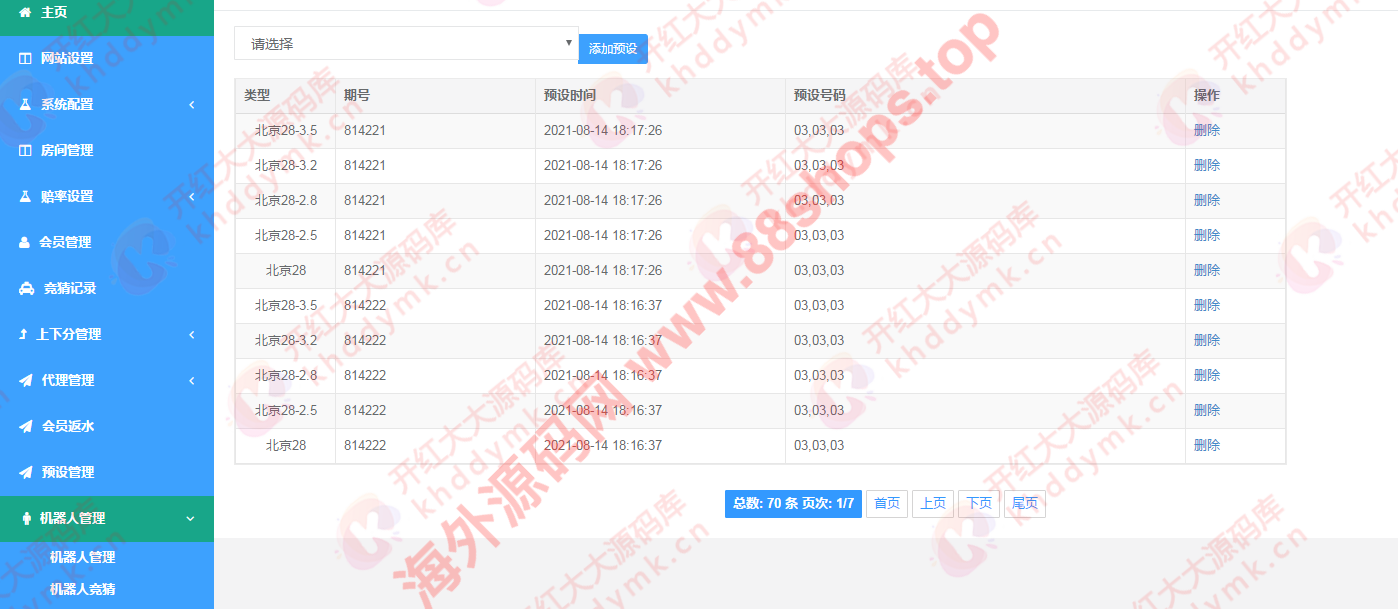Click the flask icon next to 系统配置
Image resolution: width=1398 pixels, height=609 pixels.
point(25,104)
